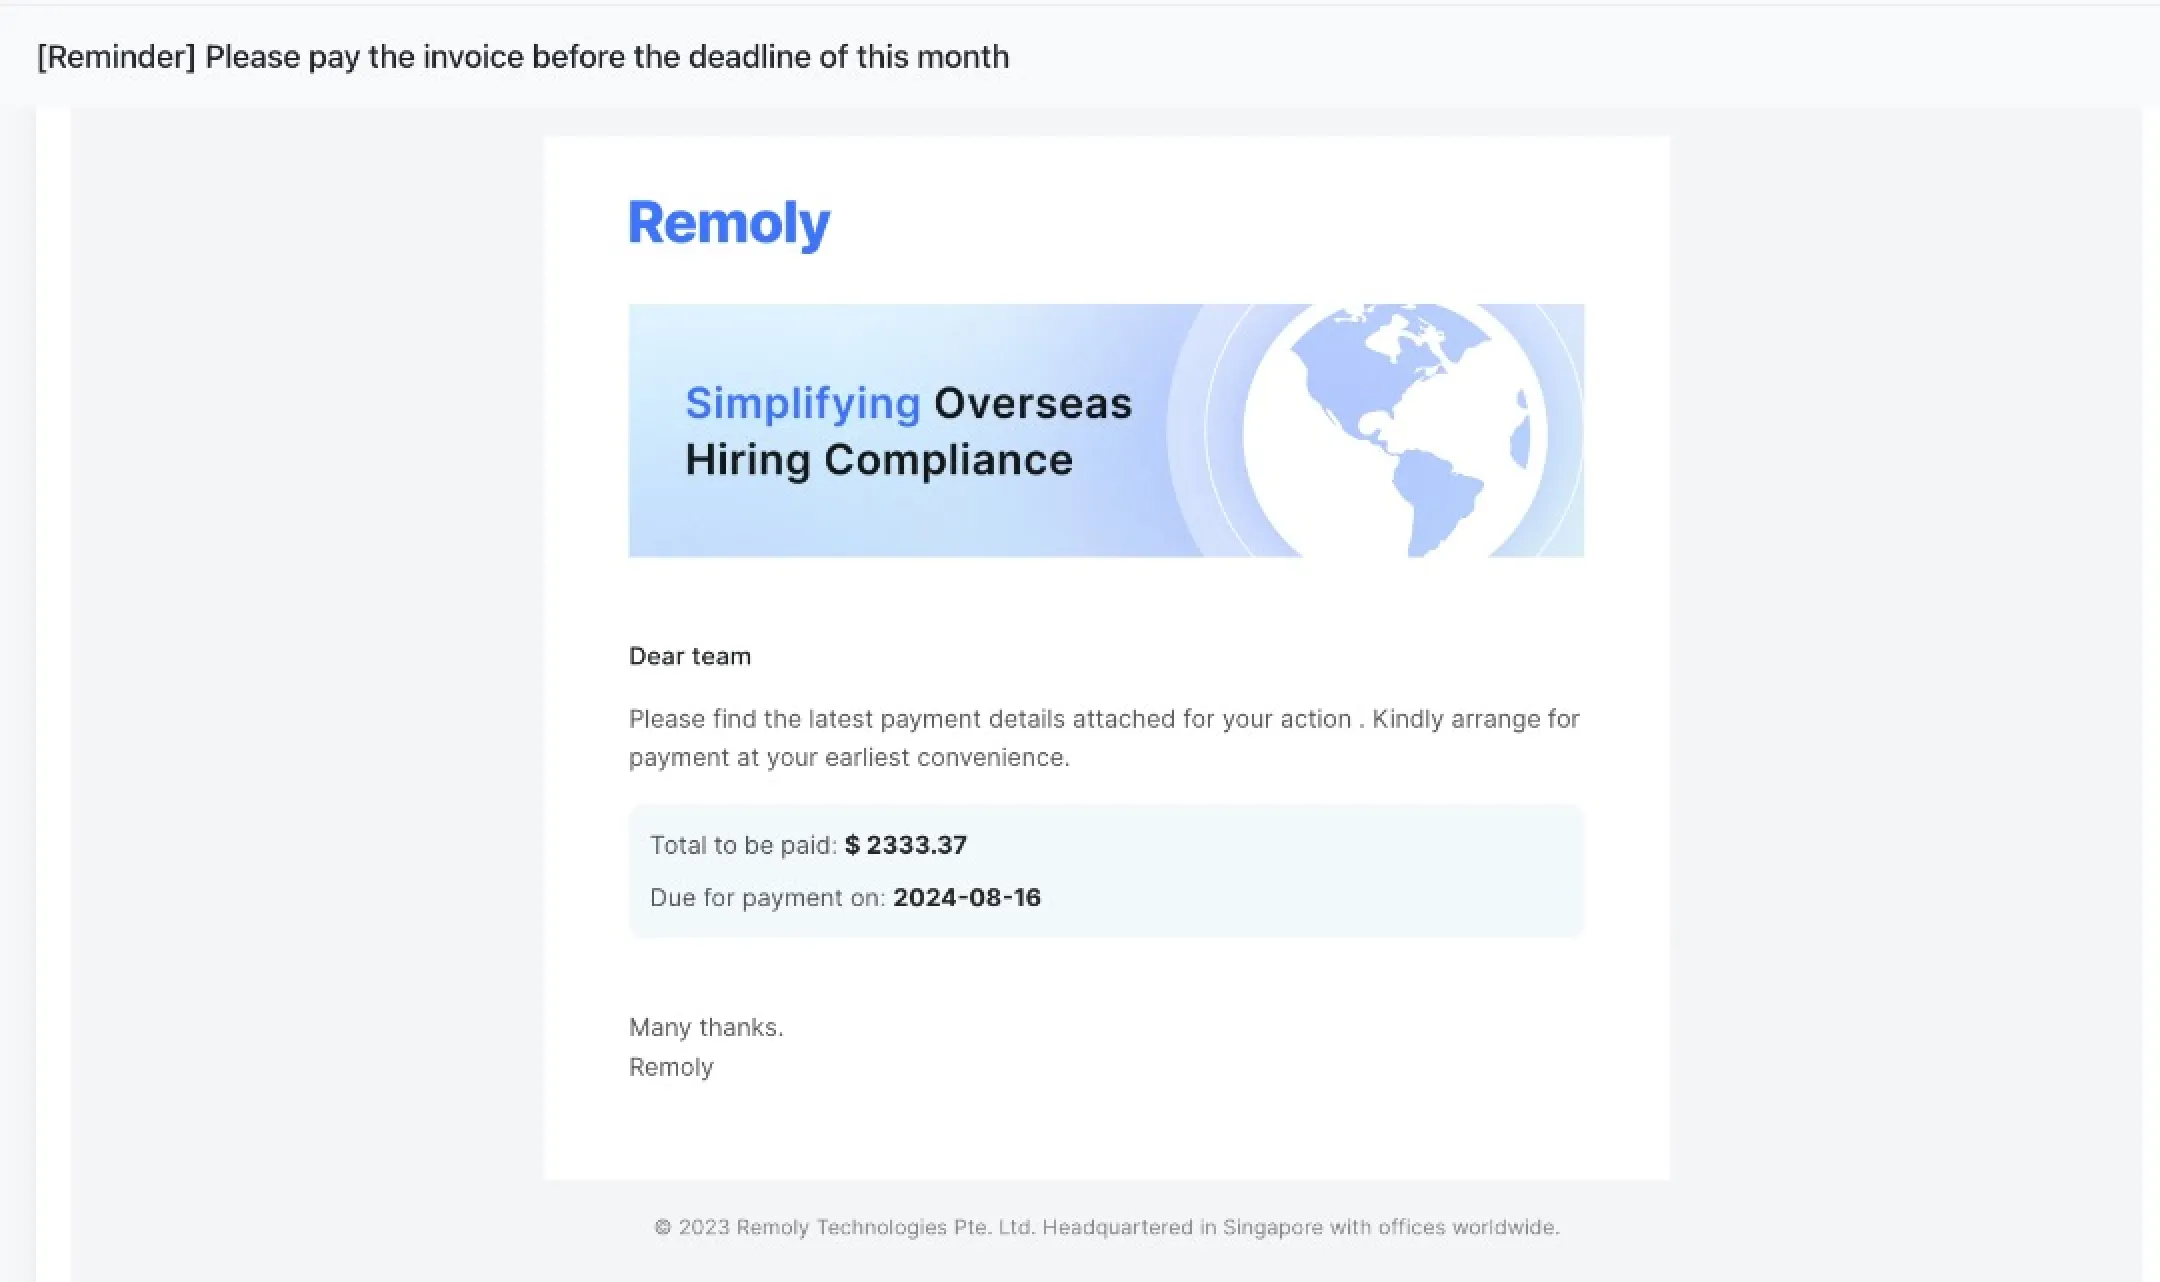Click the sentence starting "Please find the latest payment"
Image resolution: width=2160 pixels, height=1282 pixels.
coord(1104,719)
